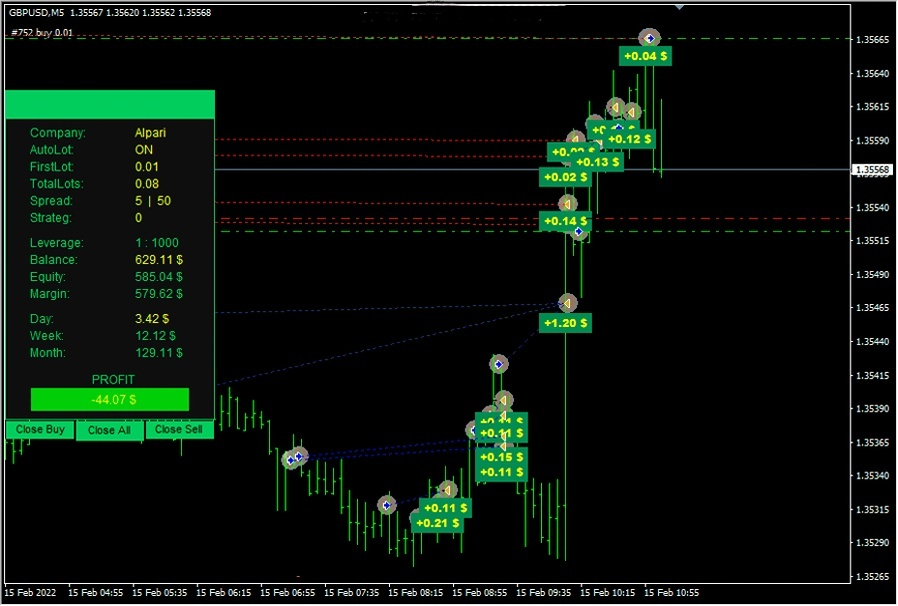Click the #752 buy 0.01 order label

point(42,32)
